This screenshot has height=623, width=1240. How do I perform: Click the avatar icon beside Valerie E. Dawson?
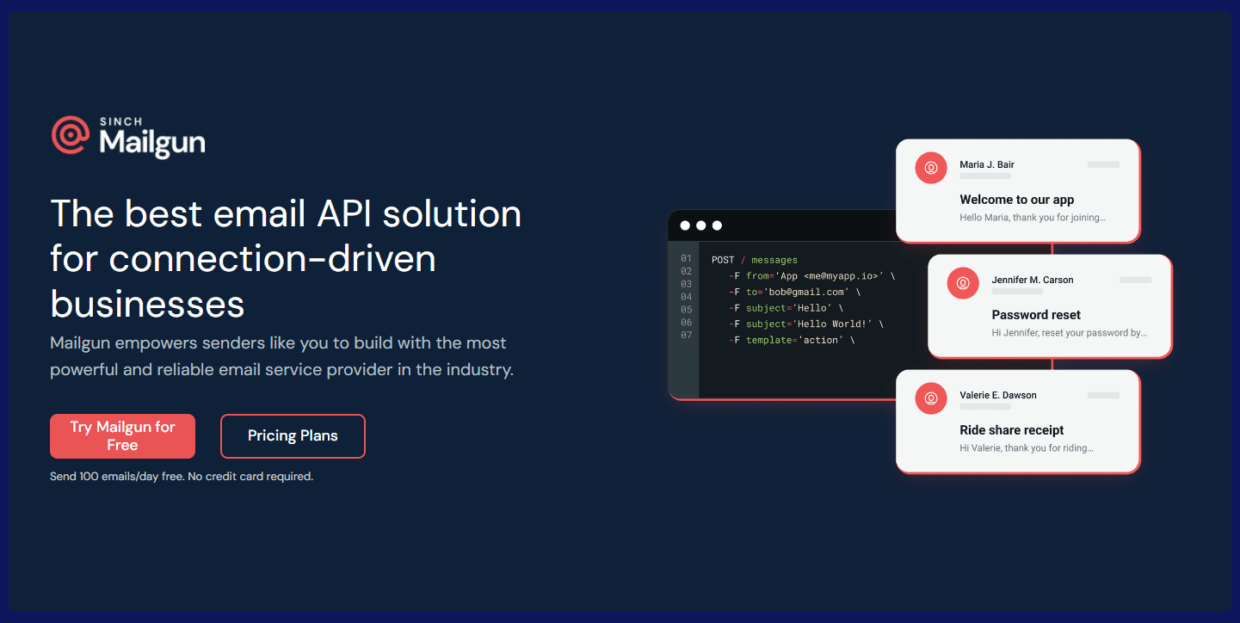pyautogui.click(x=931, y=398)
